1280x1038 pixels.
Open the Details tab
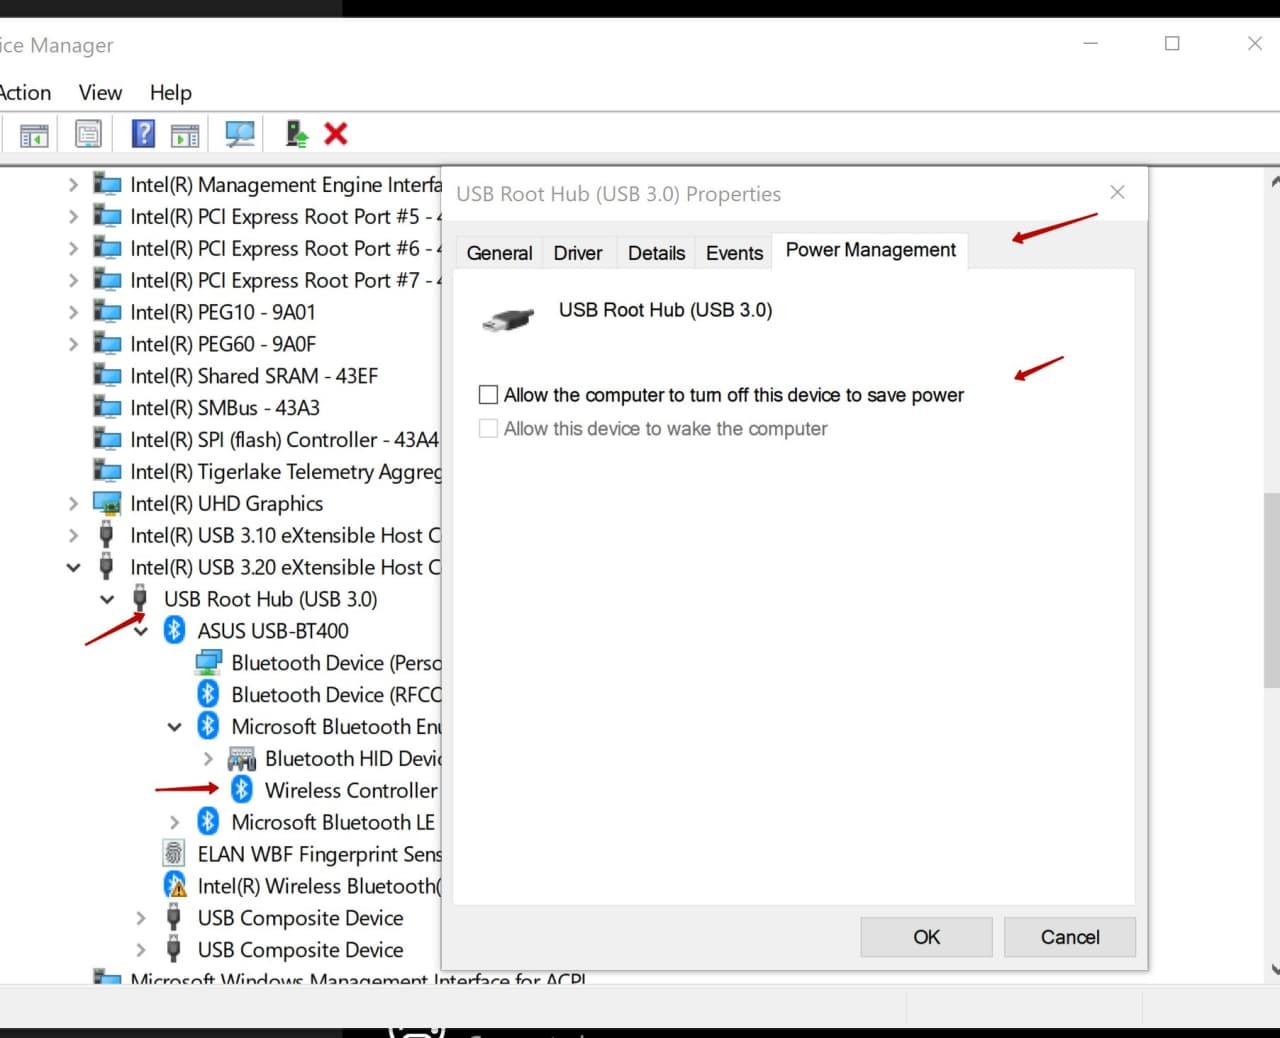click(x=656, y=253)
